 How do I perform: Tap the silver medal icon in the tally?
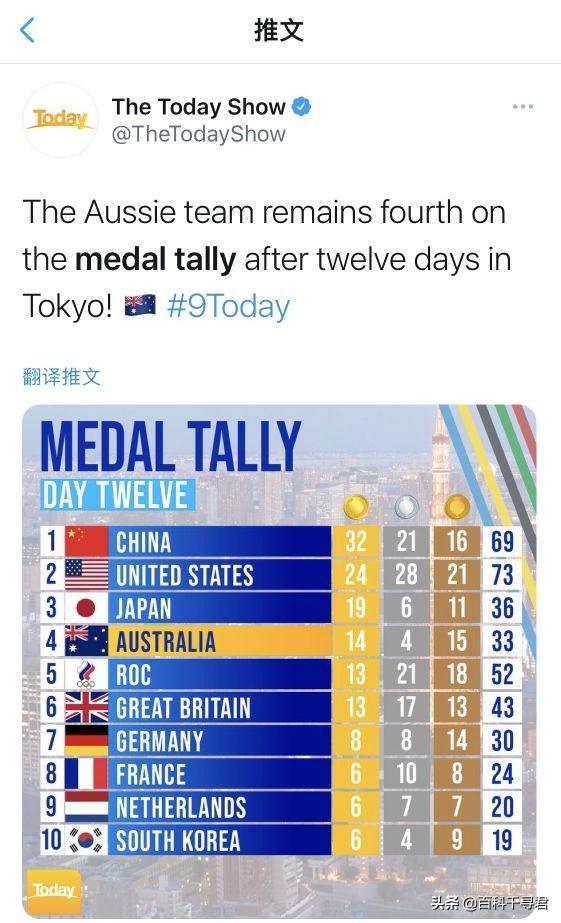[406, 507]
